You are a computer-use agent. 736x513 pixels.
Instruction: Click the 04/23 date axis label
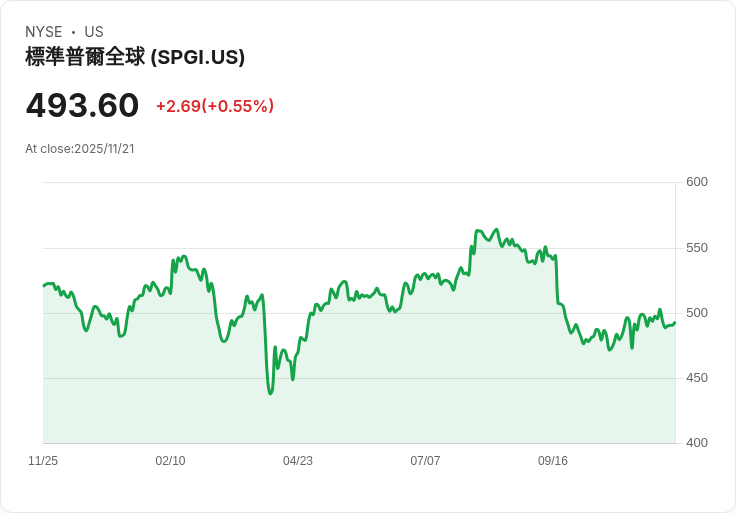[x=298, y=461]
